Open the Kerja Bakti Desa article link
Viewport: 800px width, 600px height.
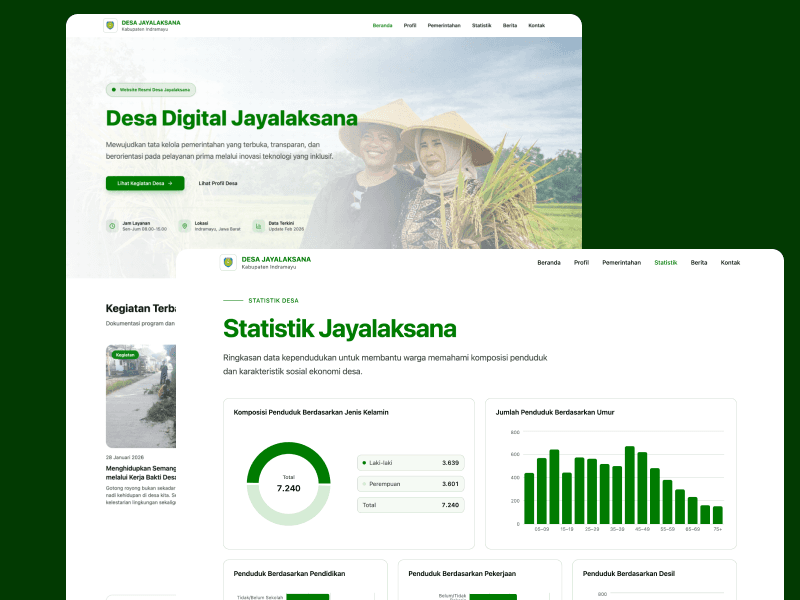pyautogui.click(x=147, y=472)
